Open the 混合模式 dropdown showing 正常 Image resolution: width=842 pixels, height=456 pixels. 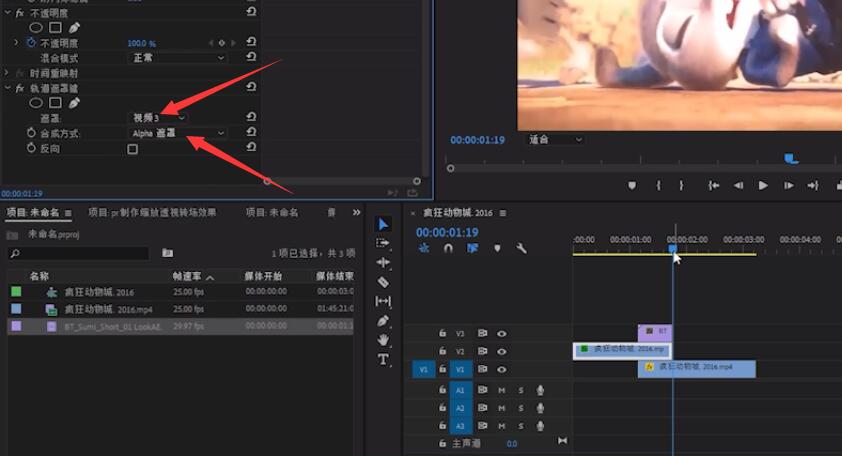coord(177,58)
